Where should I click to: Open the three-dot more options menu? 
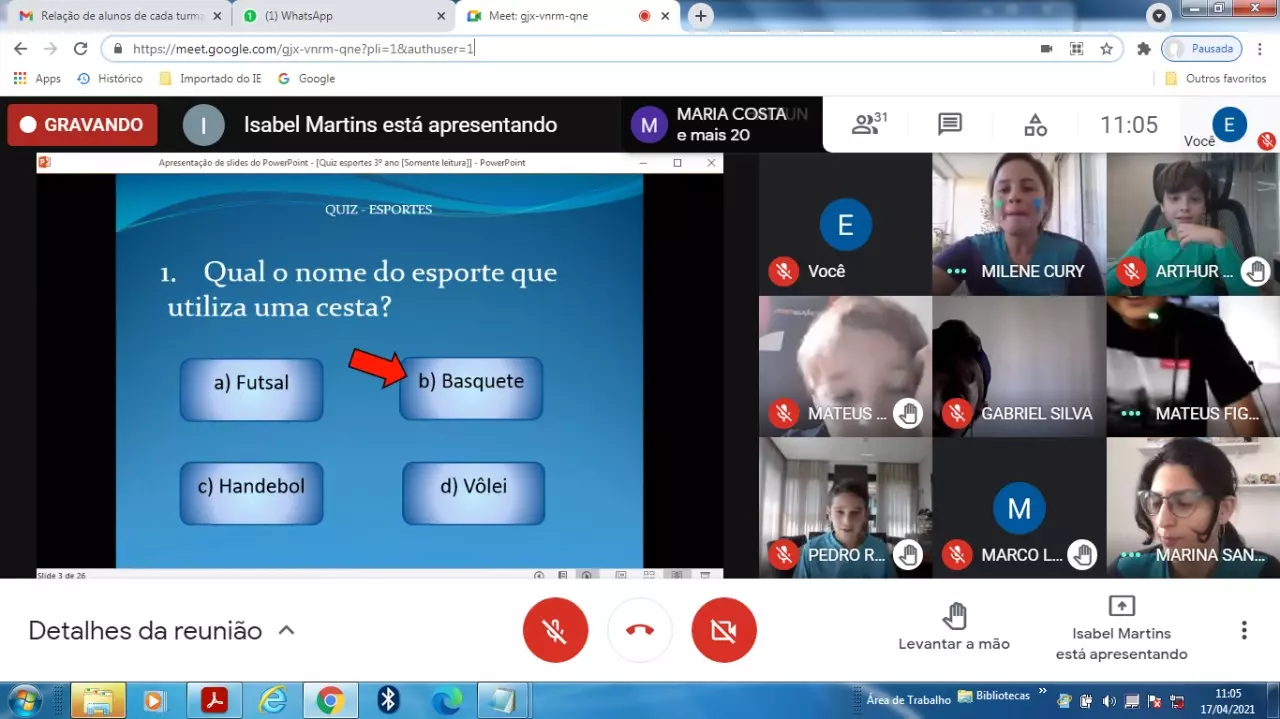tap(1244, 630)
